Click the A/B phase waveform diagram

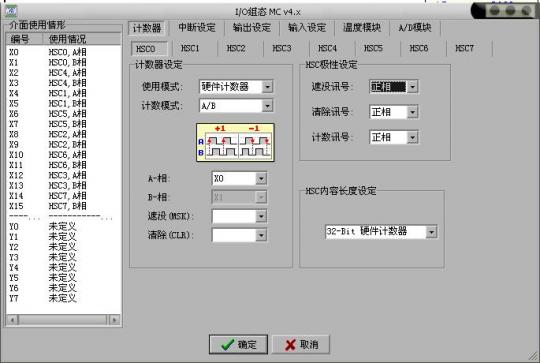(235, 143)
